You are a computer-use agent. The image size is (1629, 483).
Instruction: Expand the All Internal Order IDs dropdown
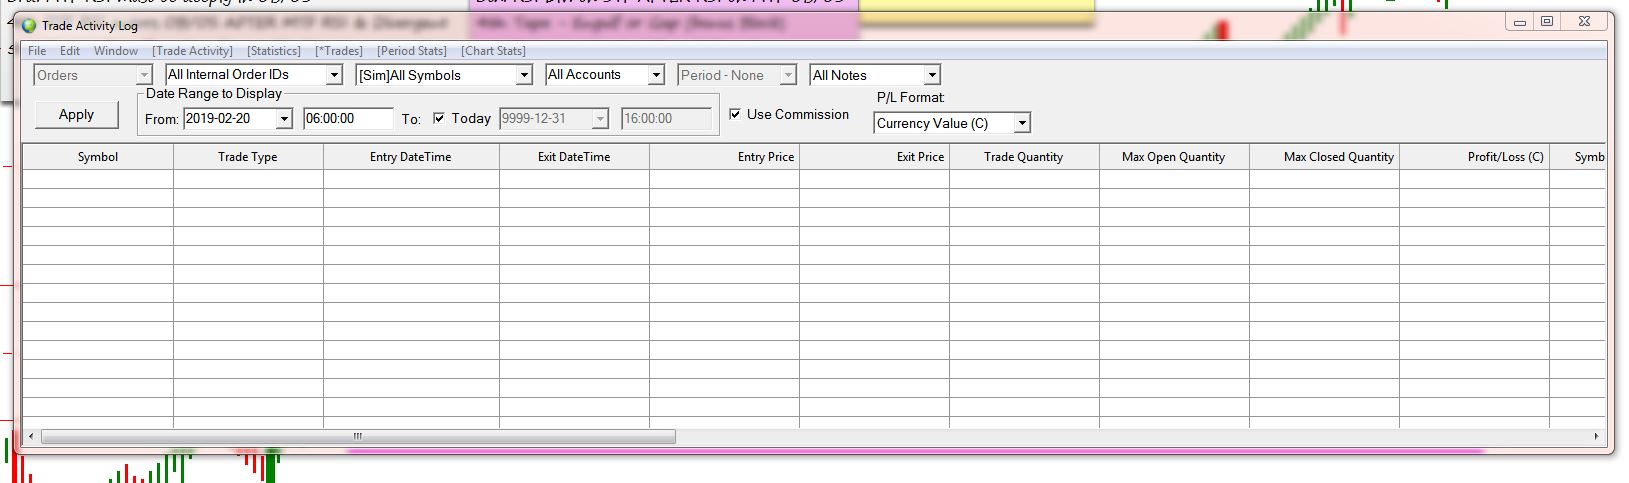(335, 75)
